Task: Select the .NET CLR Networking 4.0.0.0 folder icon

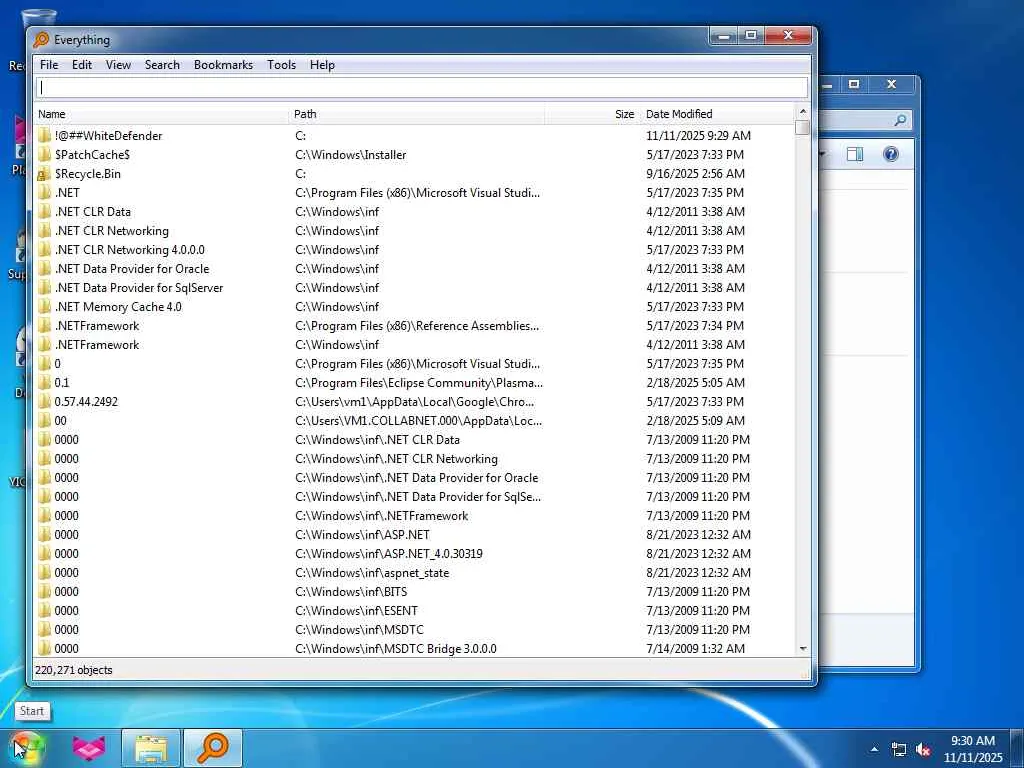Action: coord(44,249)
